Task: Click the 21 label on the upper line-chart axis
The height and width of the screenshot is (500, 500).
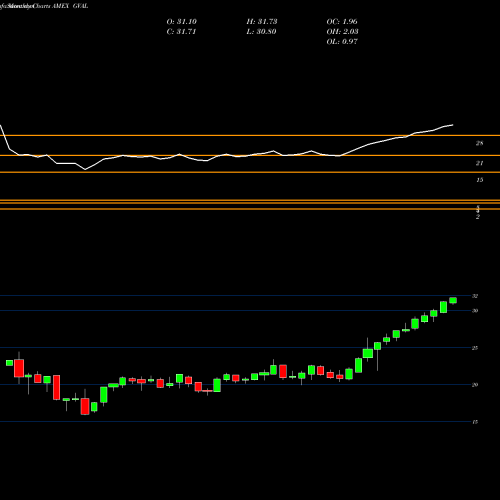Action: tap(479, 163)
